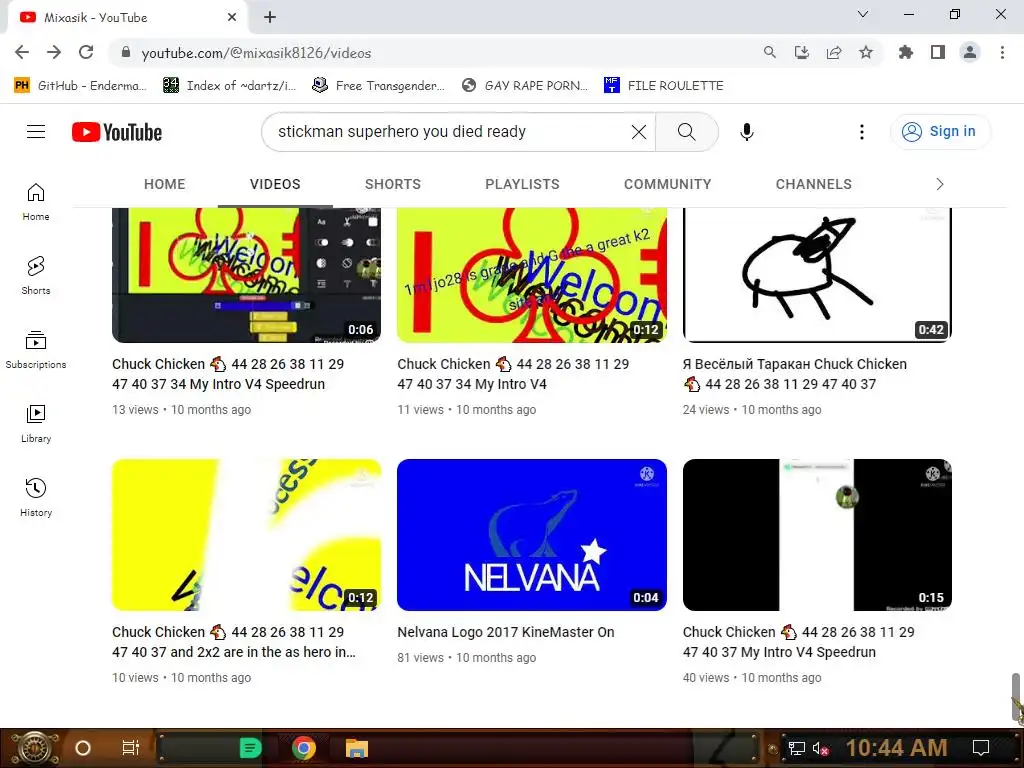View site information lock icon
The height and width of the screenshot is (768, 1024).
pos(126,52)
